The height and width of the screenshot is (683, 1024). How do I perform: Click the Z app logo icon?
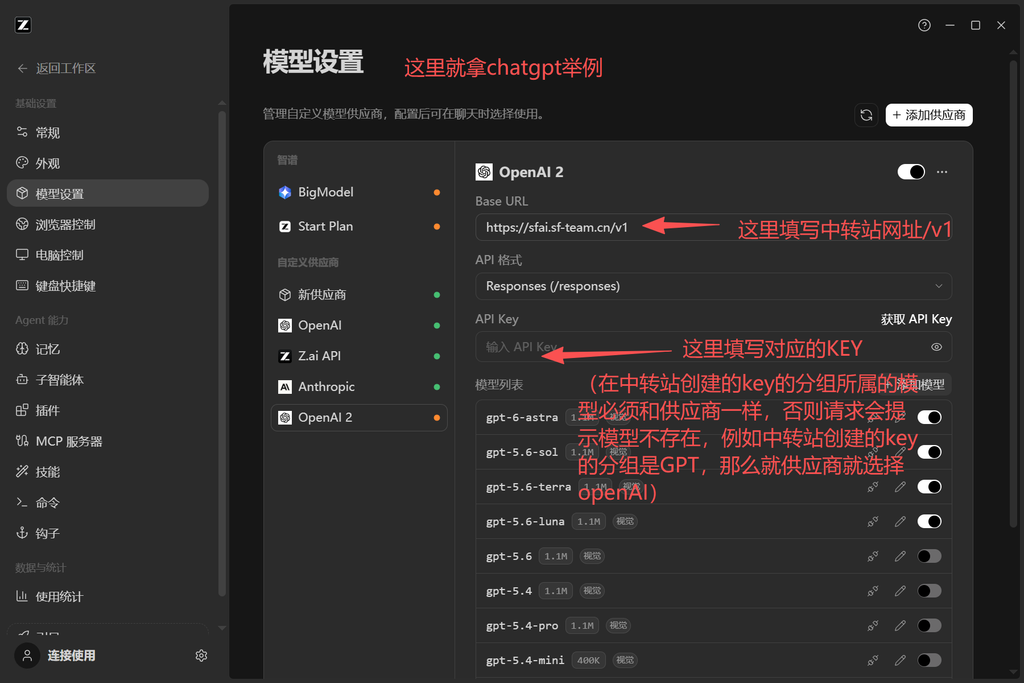tap(23, 25)
